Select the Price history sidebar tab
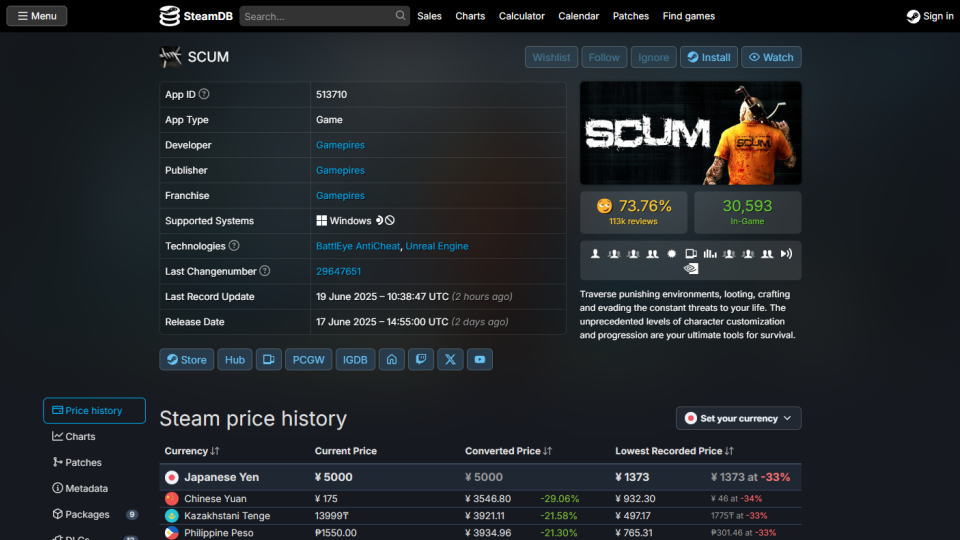The width and height of the screenshot is (960, 540). tap(94, 410)
